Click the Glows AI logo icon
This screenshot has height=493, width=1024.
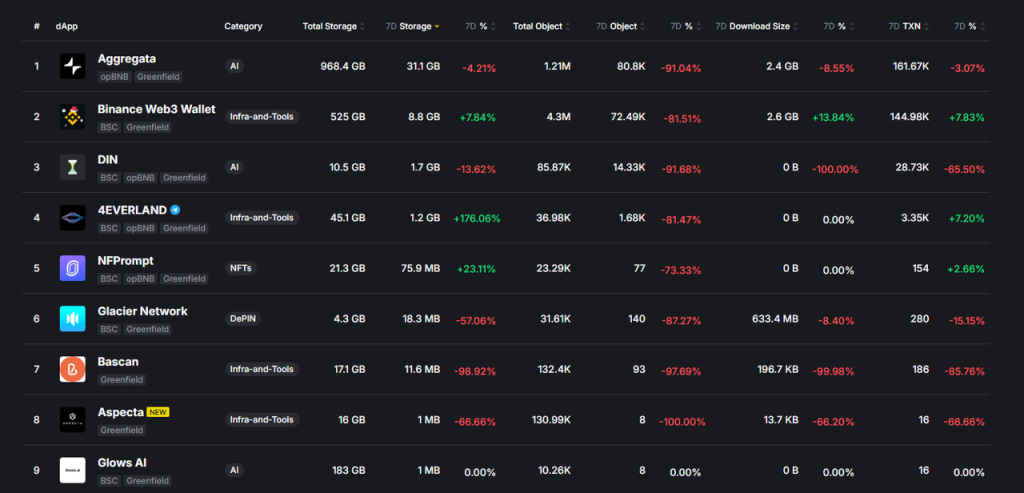(x=73, y=470)
